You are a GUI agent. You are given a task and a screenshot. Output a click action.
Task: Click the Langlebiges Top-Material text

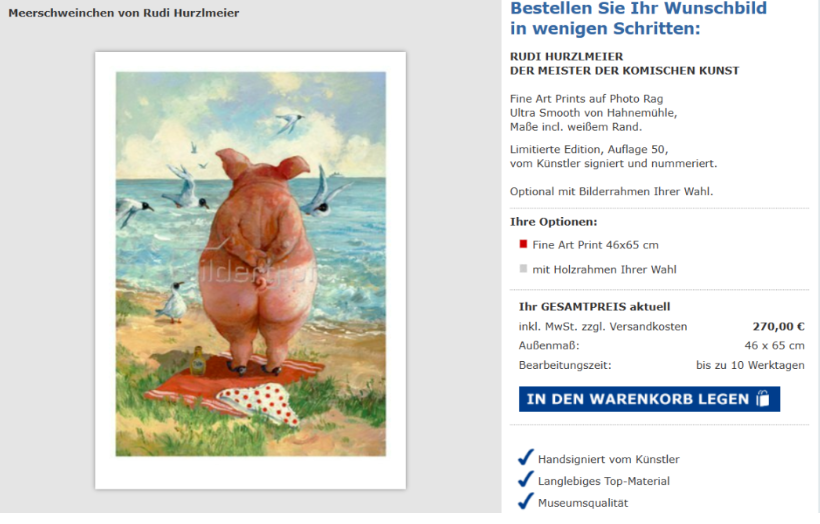tap(603, 481)
